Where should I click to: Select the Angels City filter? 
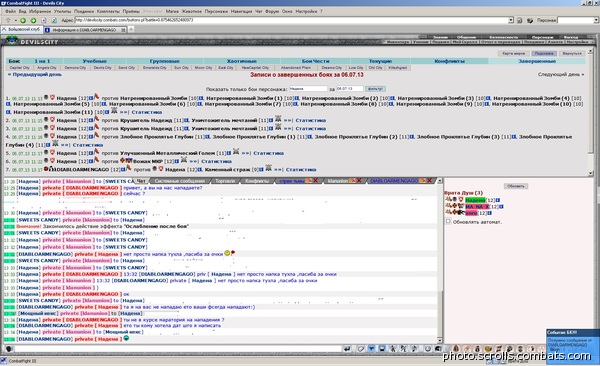point(47,68)
